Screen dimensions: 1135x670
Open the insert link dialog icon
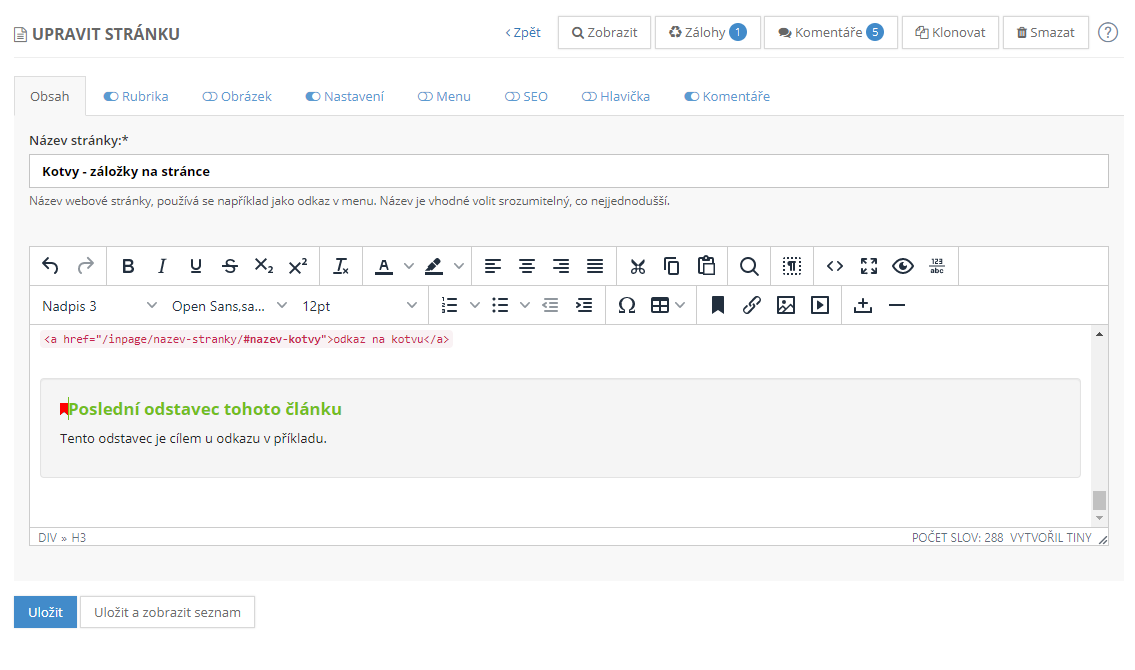coord(752,306)
